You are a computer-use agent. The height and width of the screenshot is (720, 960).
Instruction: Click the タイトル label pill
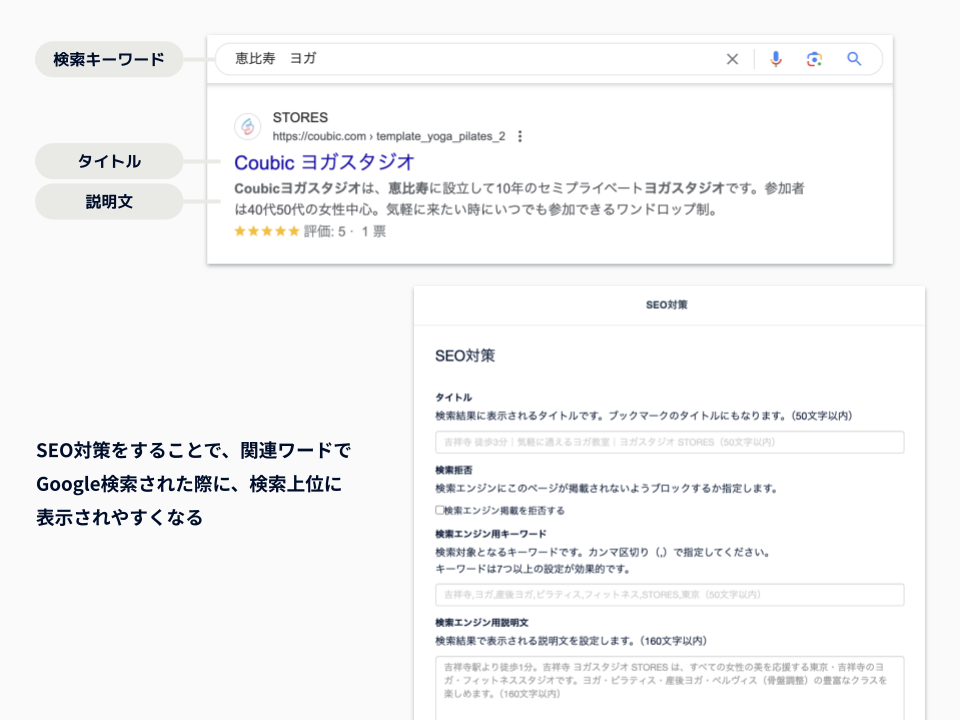tap(109, 161)
